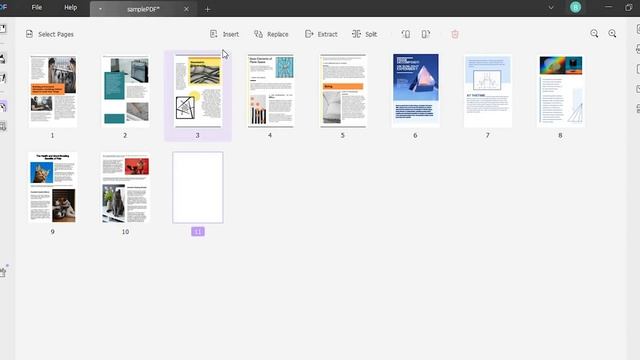This screenshot has width=640, height=360.
Task: Select page 5 thumbnail
Action: pos(343,91)
